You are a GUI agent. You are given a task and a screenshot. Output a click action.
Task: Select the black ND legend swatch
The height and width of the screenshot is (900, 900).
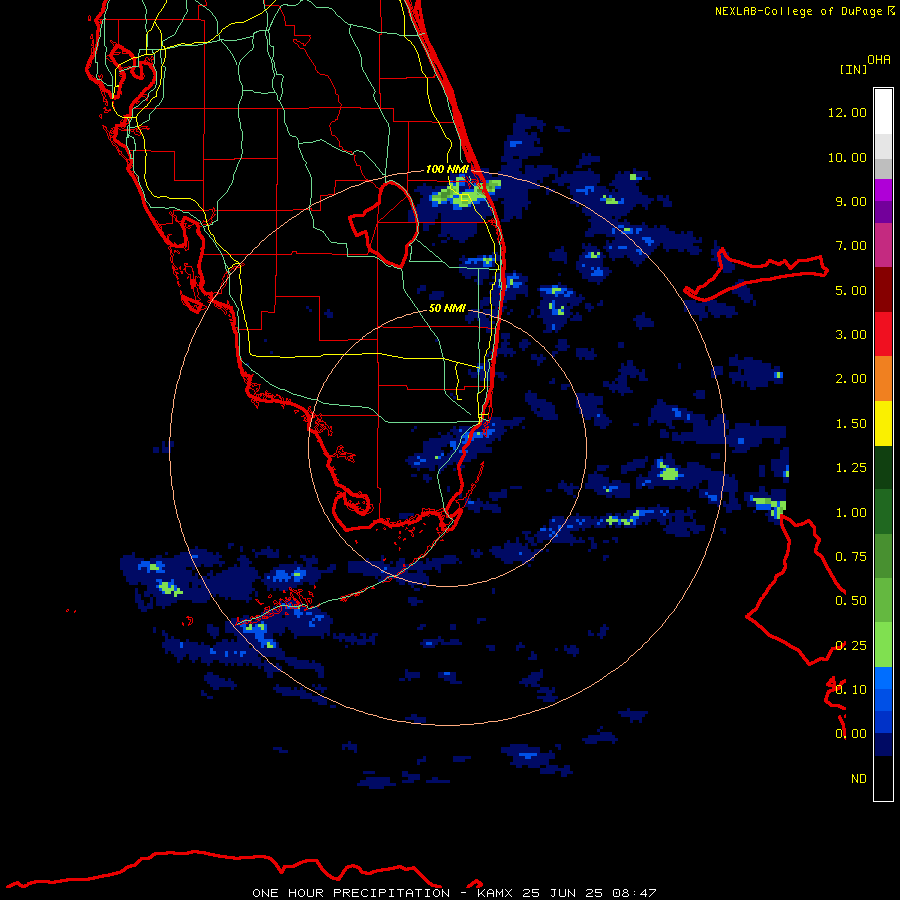pos(883,778)
